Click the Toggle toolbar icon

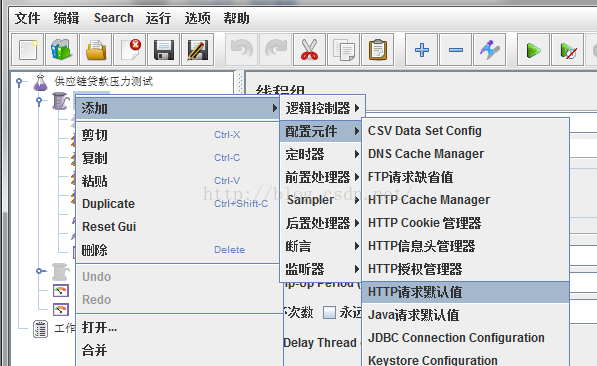coord(490,50)
